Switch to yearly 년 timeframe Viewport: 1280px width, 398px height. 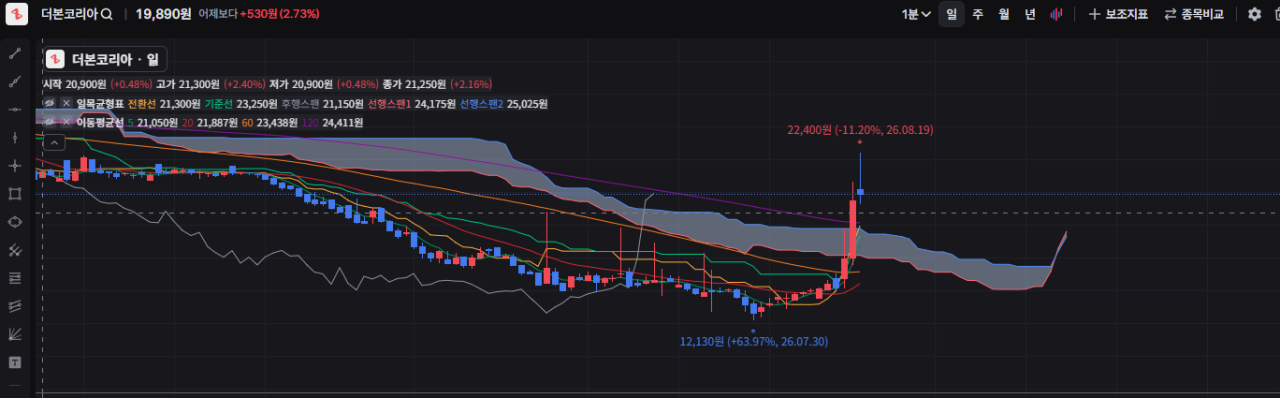pos(1030,14)
